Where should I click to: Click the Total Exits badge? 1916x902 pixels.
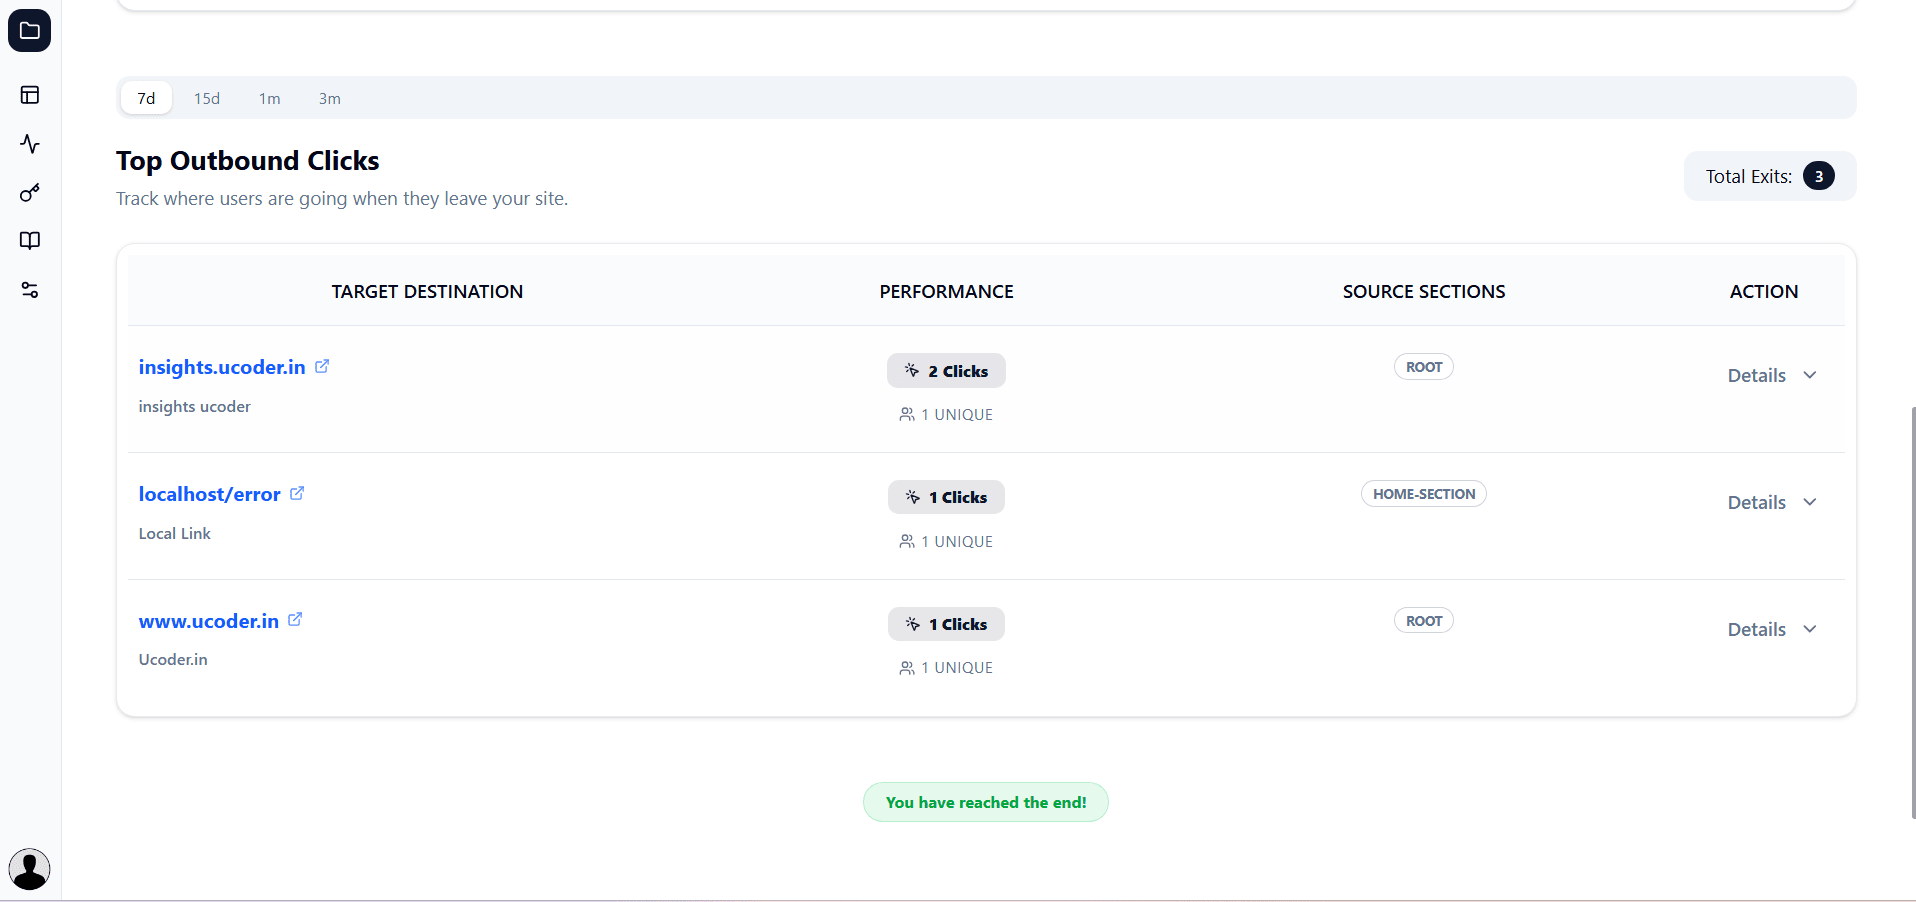click(1770, 176)
